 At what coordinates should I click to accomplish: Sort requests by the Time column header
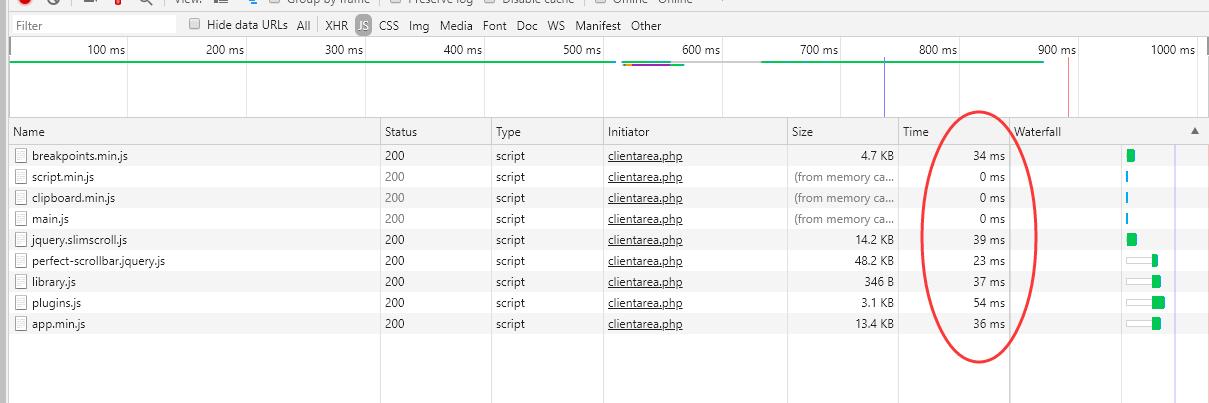(x=915, y=132)
